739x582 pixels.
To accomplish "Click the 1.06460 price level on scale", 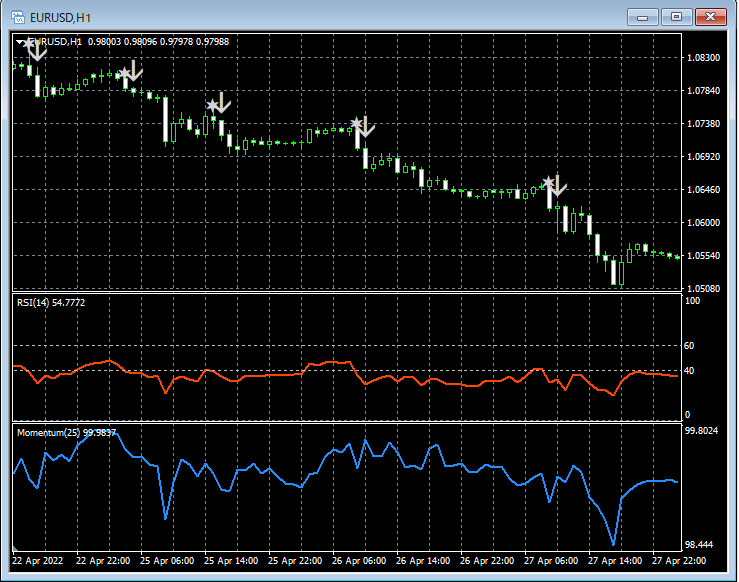I will point(704,189).
